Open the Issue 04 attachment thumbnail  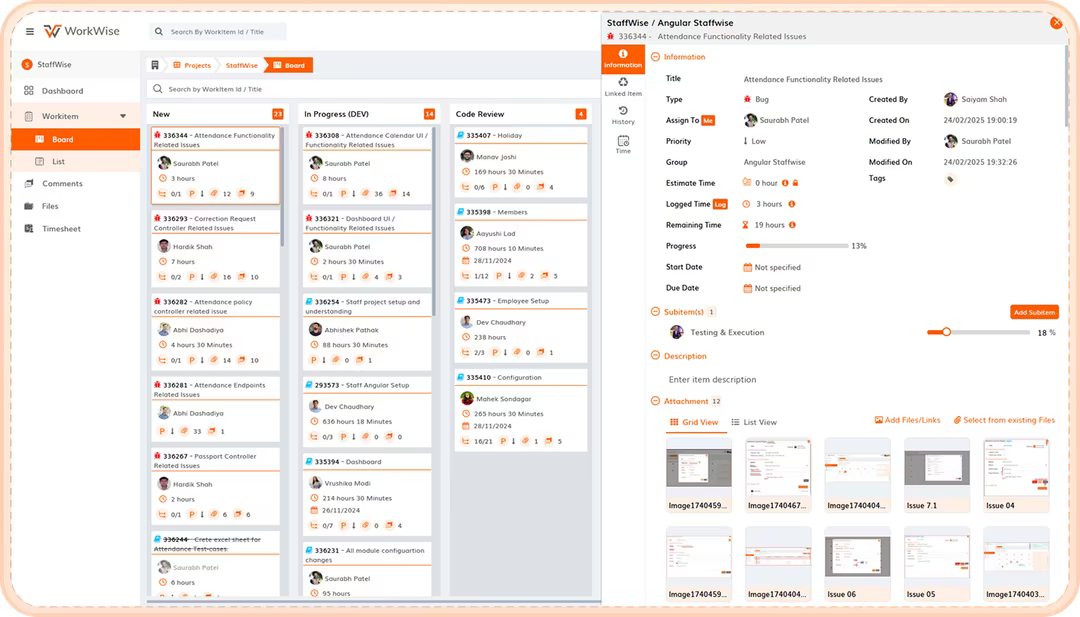1016,475
